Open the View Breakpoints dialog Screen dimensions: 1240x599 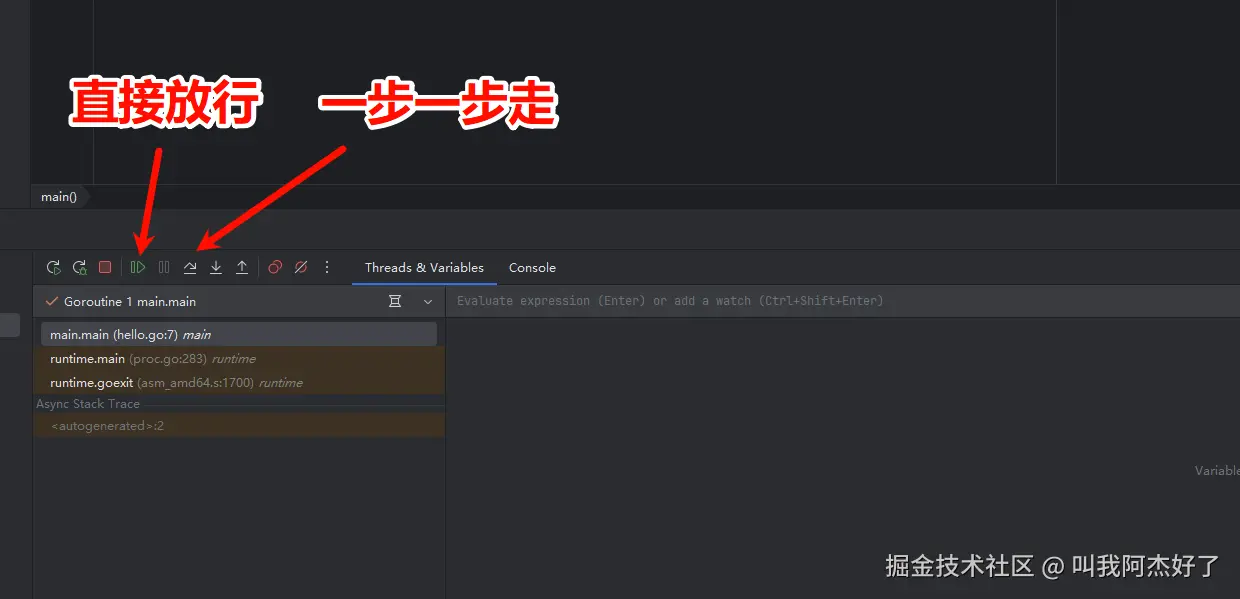(x=275, y=268)
